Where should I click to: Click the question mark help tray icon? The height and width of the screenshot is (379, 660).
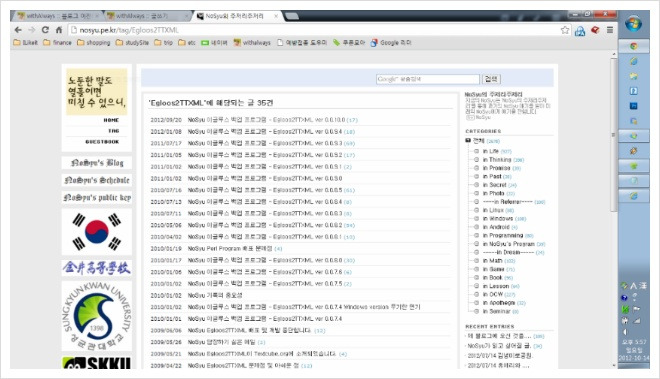click(624, 298)
